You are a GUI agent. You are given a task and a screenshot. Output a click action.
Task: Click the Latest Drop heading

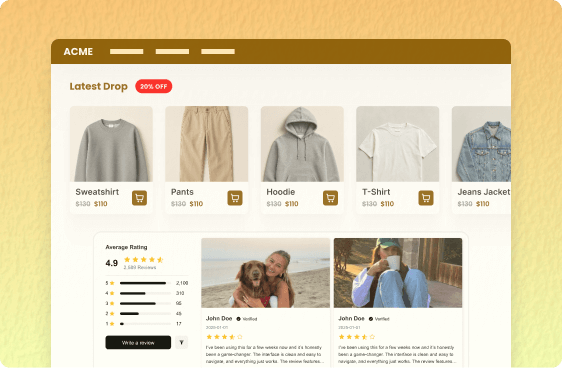click(99, 86)
